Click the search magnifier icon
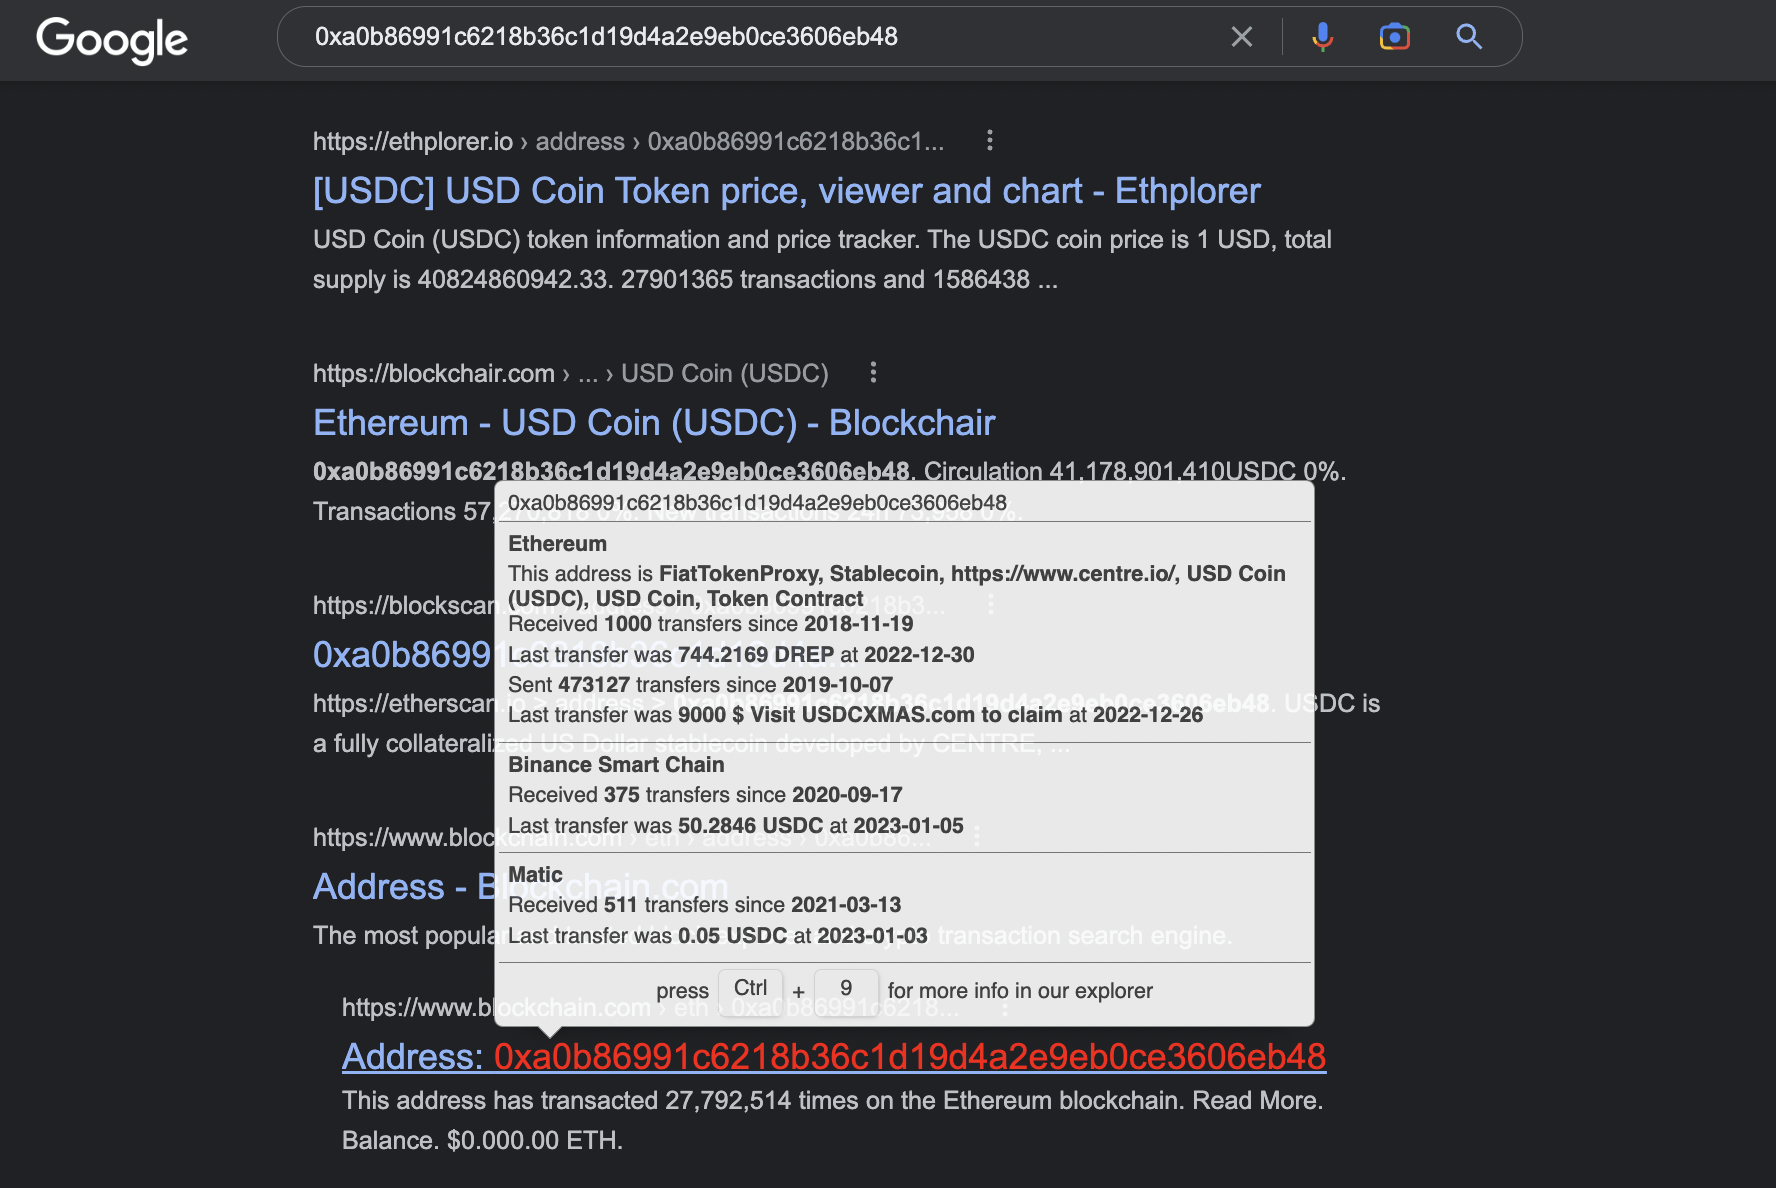 [1468, 37]
